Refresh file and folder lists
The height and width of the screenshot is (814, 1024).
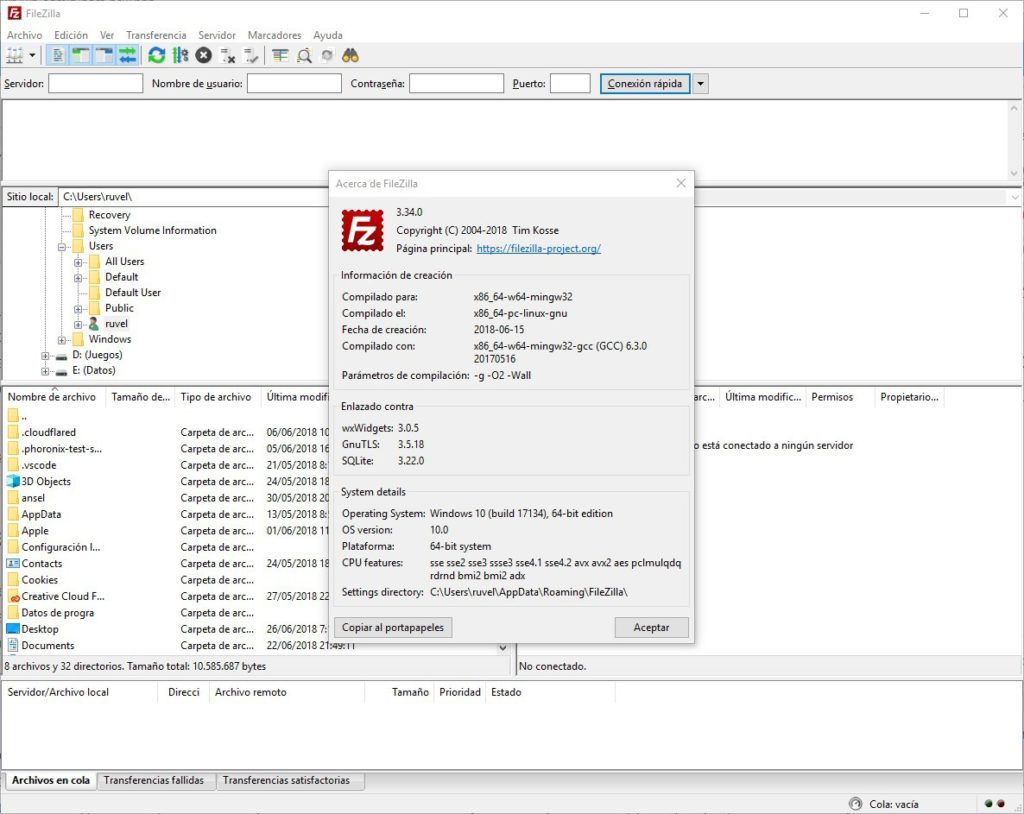pos(156,56)
